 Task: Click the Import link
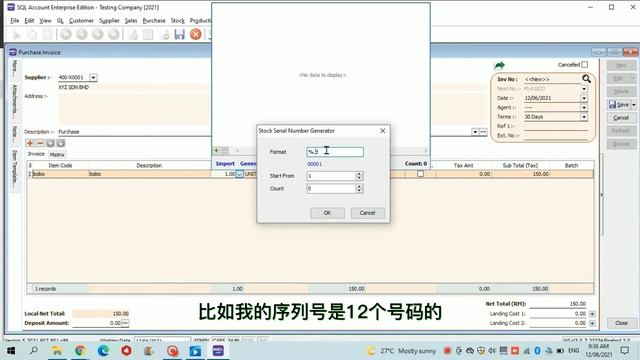pos(225,163)
